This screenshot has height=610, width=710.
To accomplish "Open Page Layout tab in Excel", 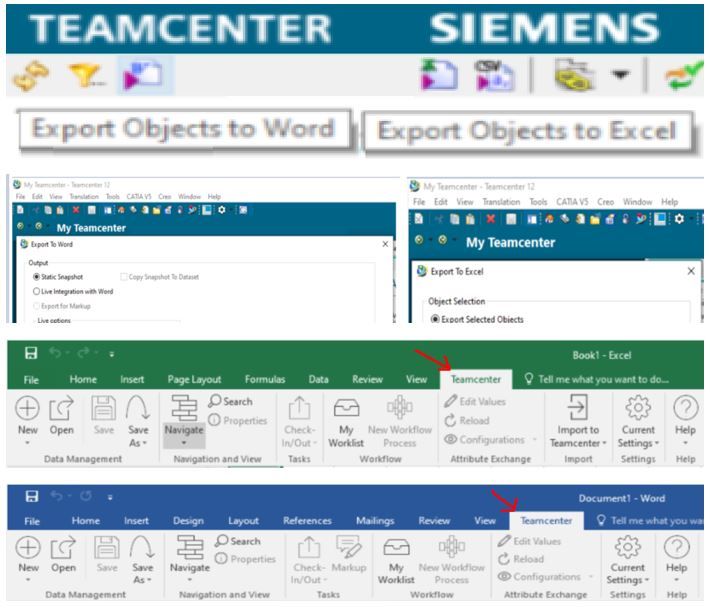I will (x=194, y=379).
